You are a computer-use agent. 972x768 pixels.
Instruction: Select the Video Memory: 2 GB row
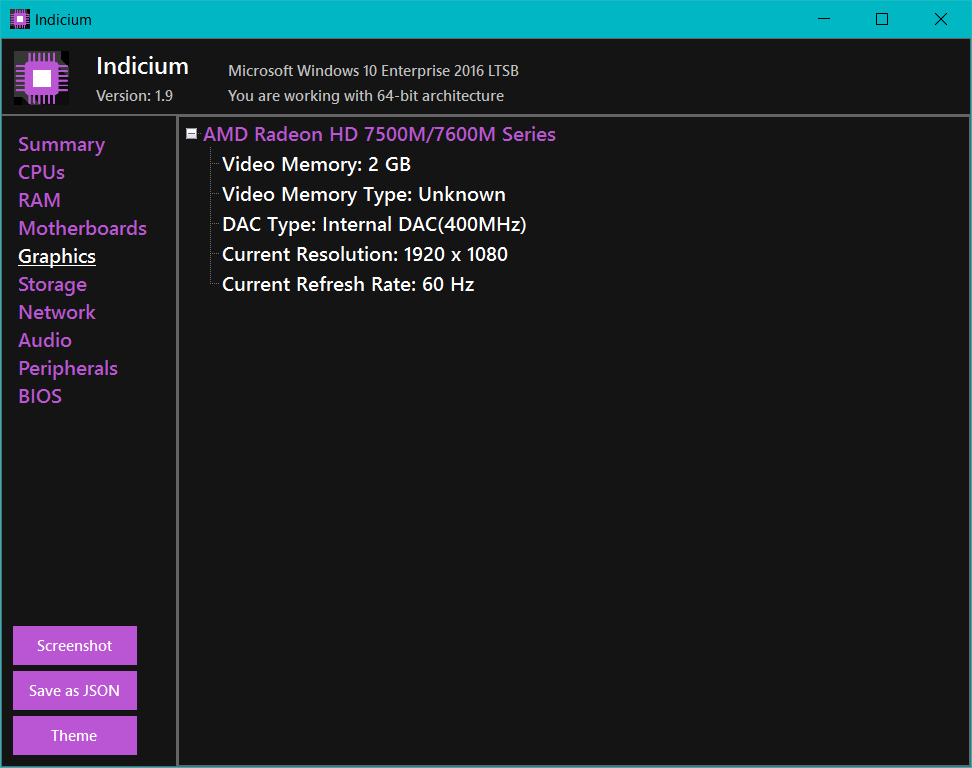coord(316,164)
